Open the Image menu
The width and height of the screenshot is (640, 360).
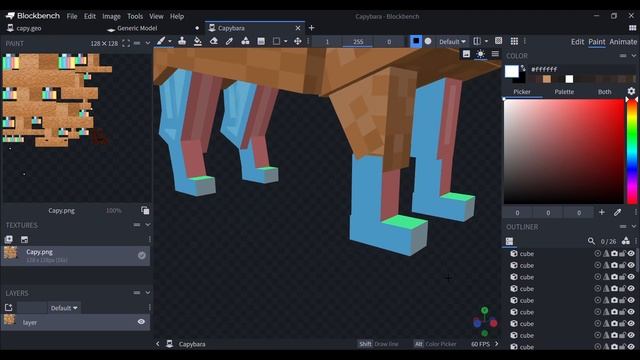pos(111,16)
